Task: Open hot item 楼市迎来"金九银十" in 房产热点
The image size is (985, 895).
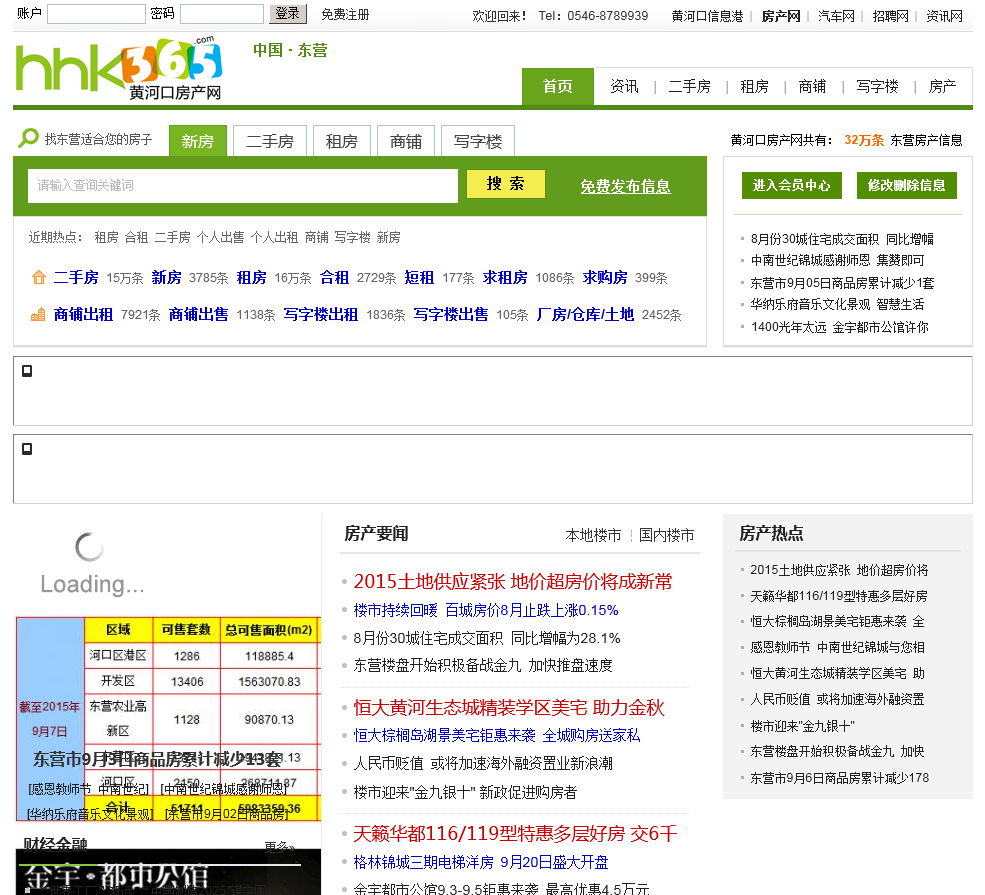Action: click(x=802, y=727)
